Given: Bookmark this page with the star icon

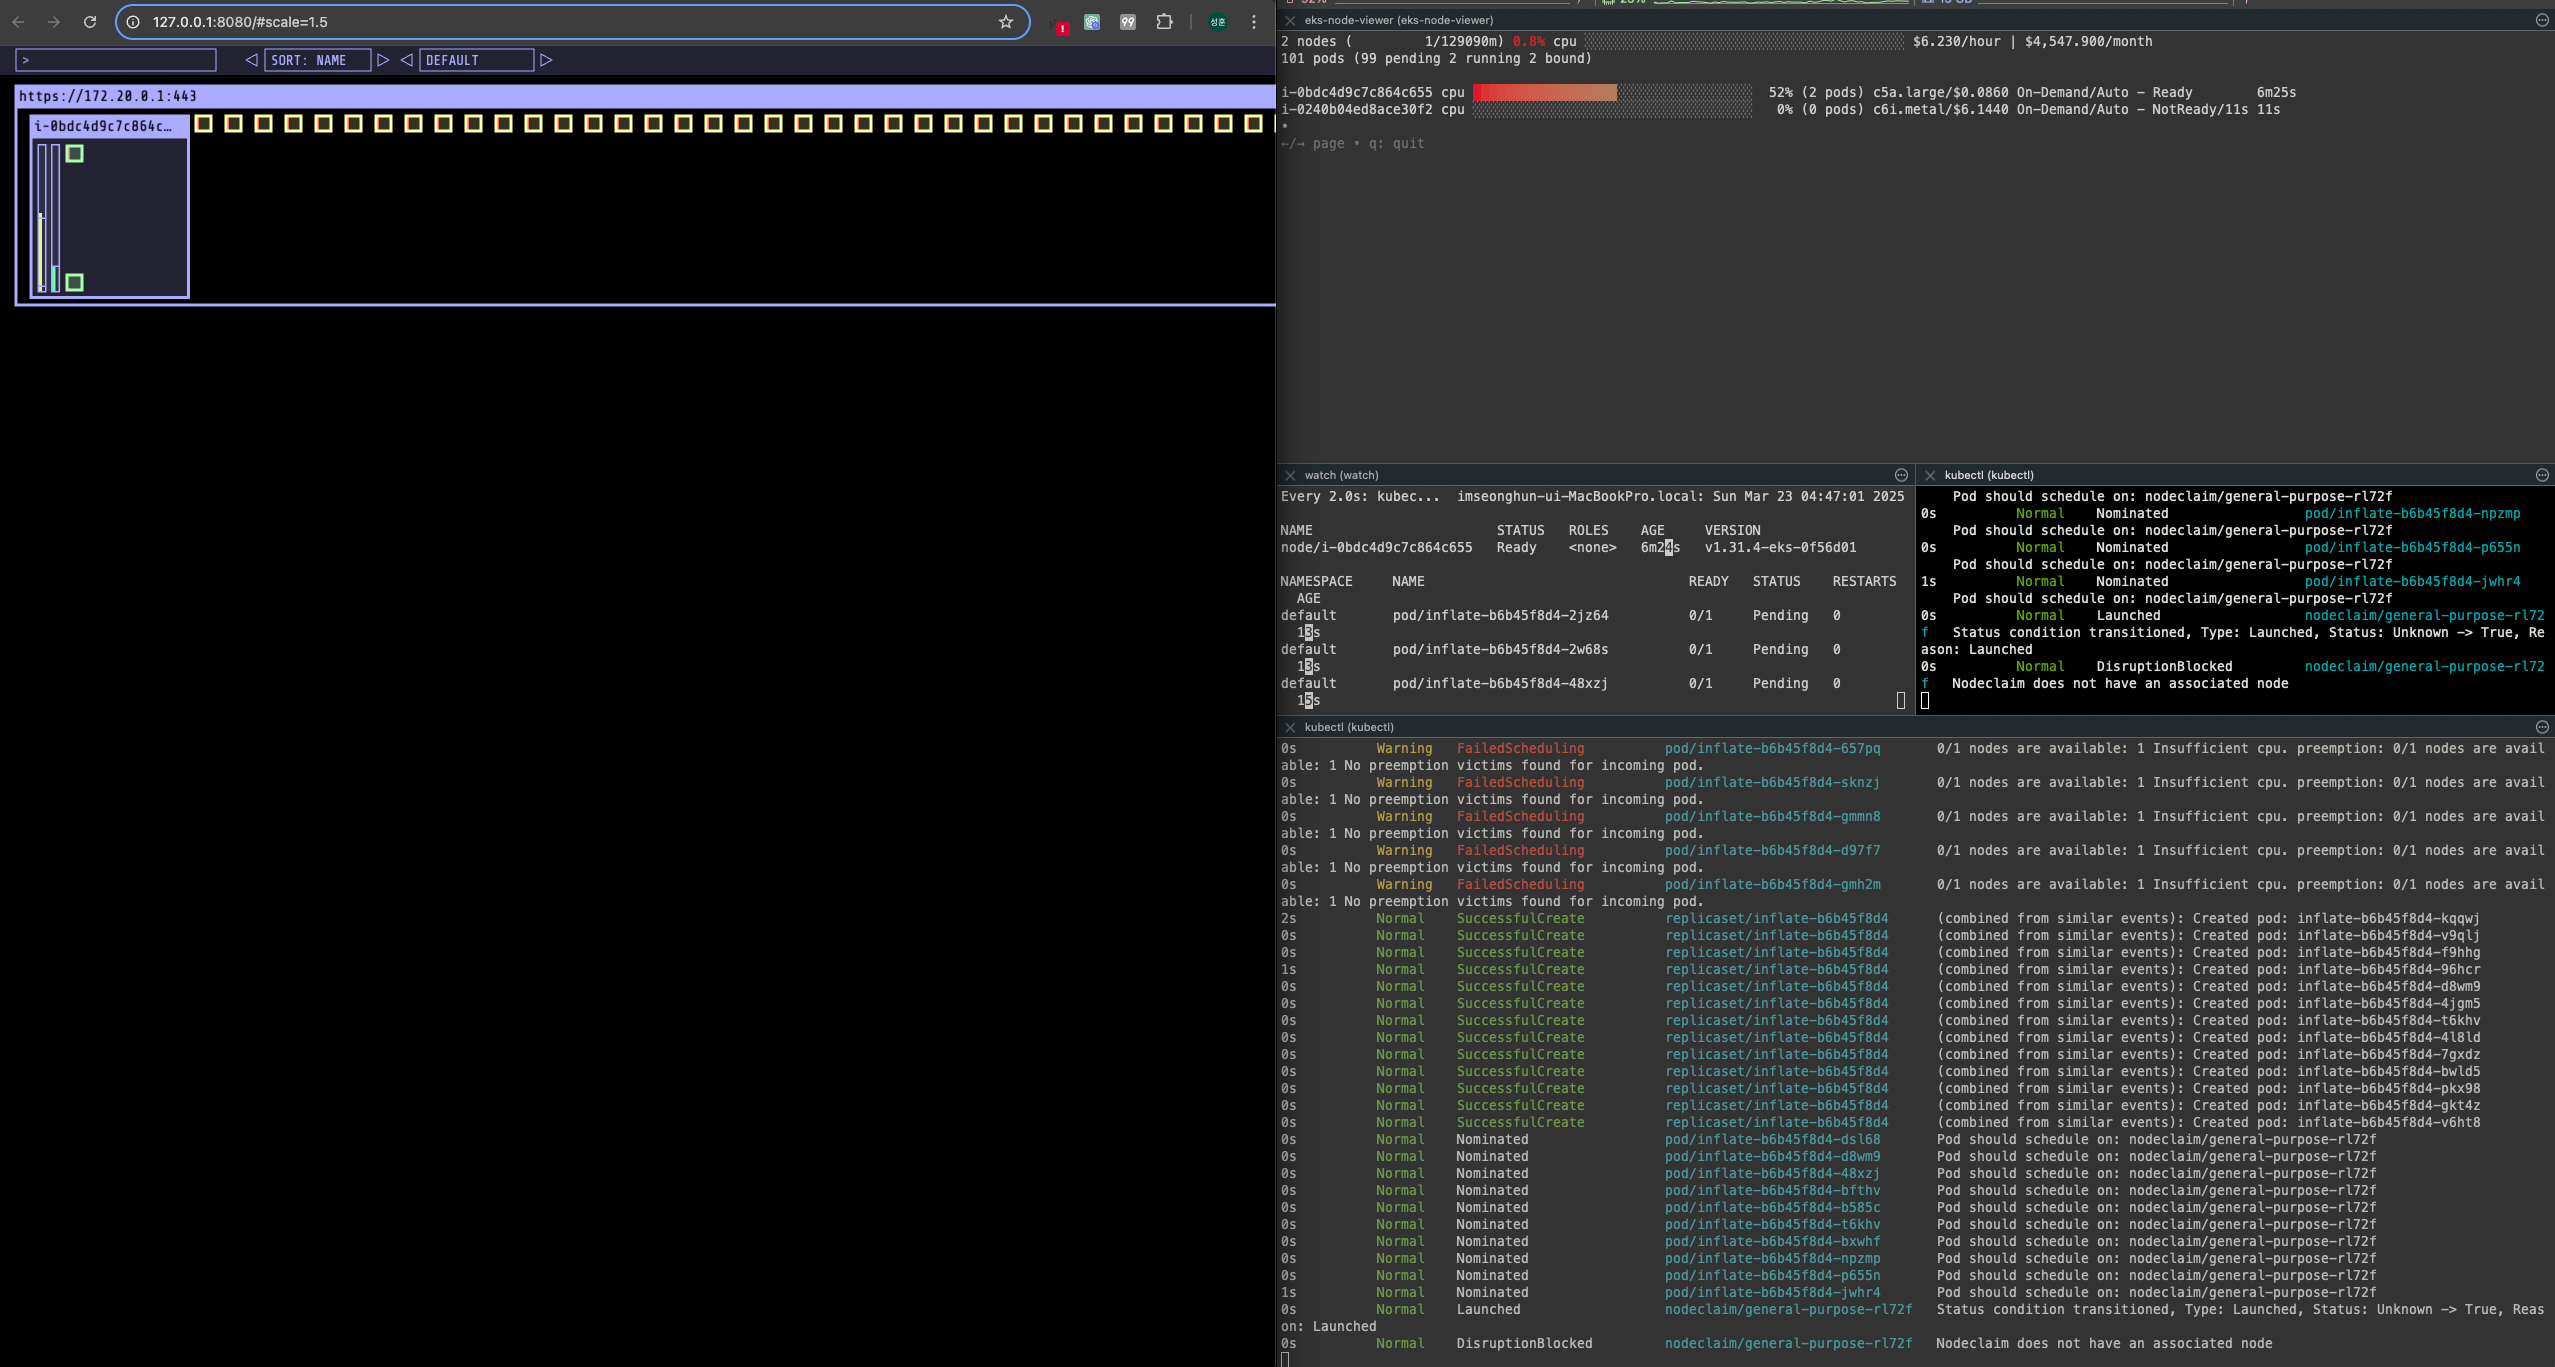Looking at the screenshot, I should 1006,22.
